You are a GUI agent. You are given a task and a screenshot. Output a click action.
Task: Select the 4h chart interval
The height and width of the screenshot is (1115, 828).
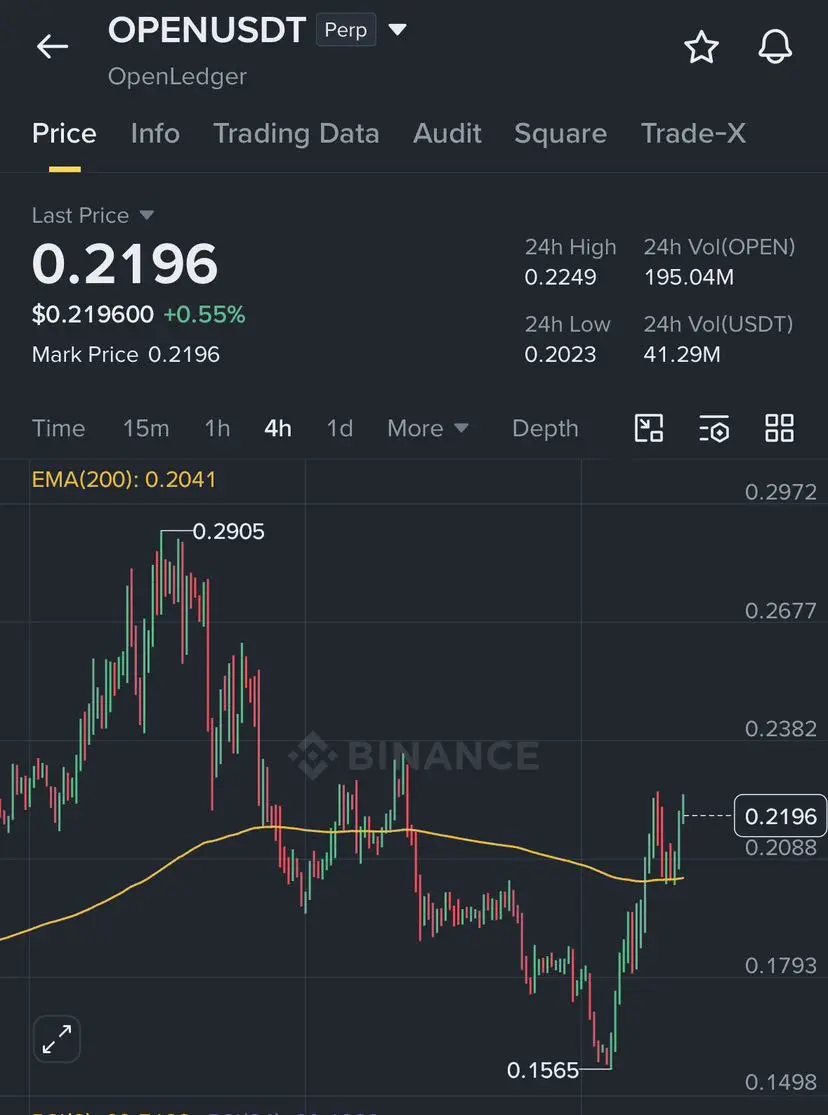coord(277,428)
